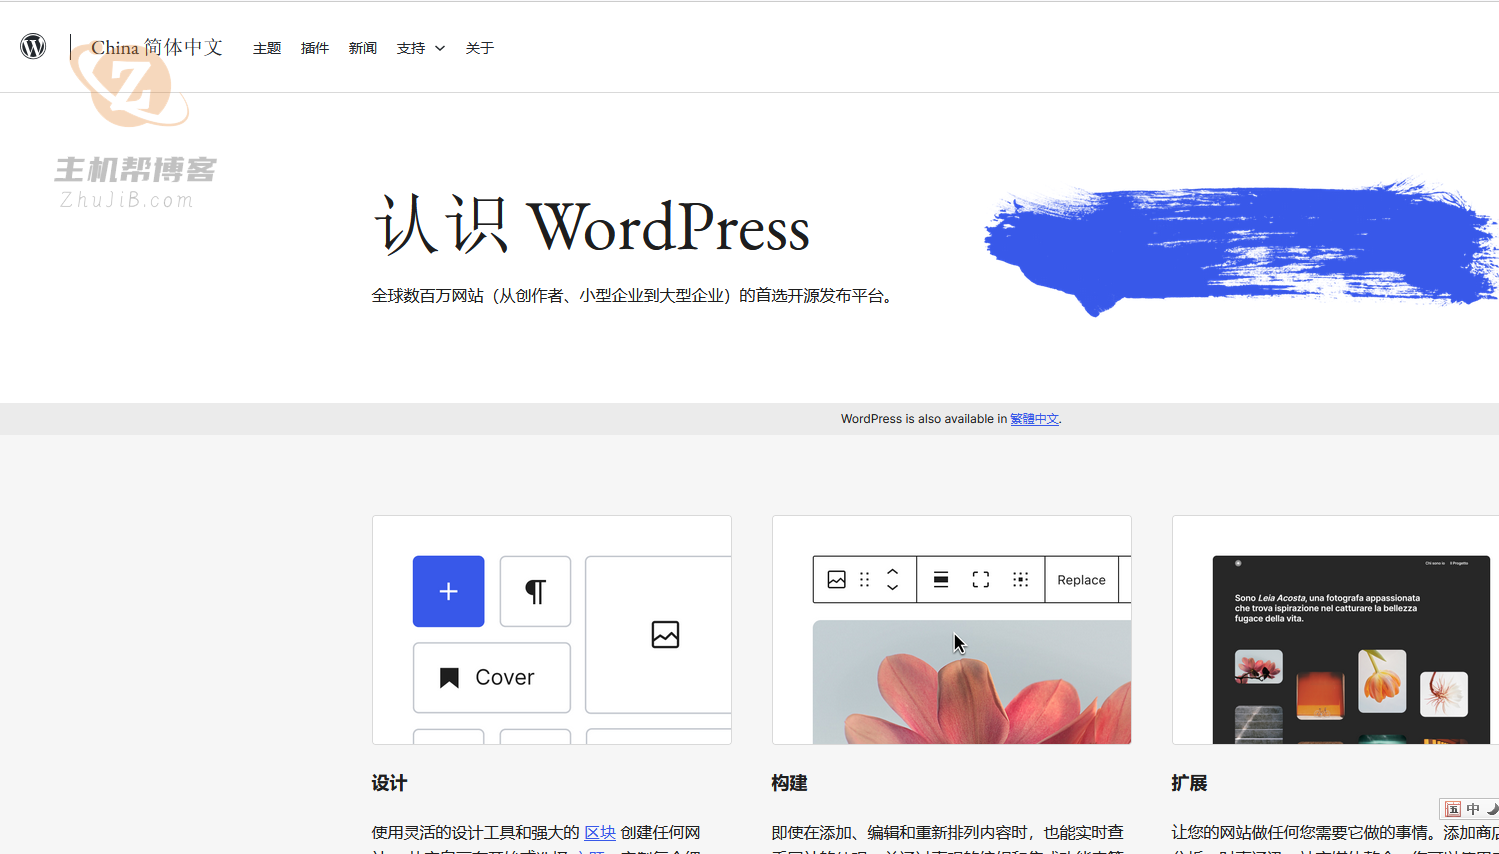Click the move up/down arrows control

tap(893, 580)
